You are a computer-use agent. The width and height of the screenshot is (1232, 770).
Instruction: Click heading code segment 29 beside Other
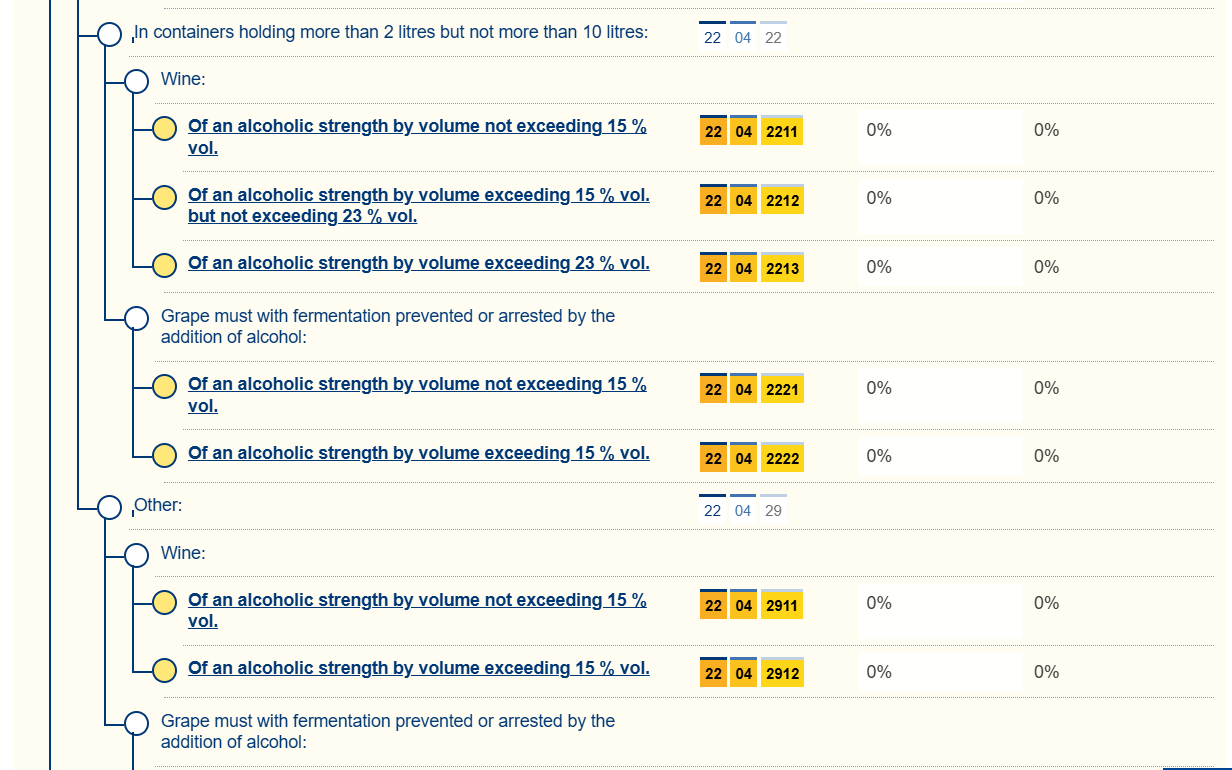773,510
